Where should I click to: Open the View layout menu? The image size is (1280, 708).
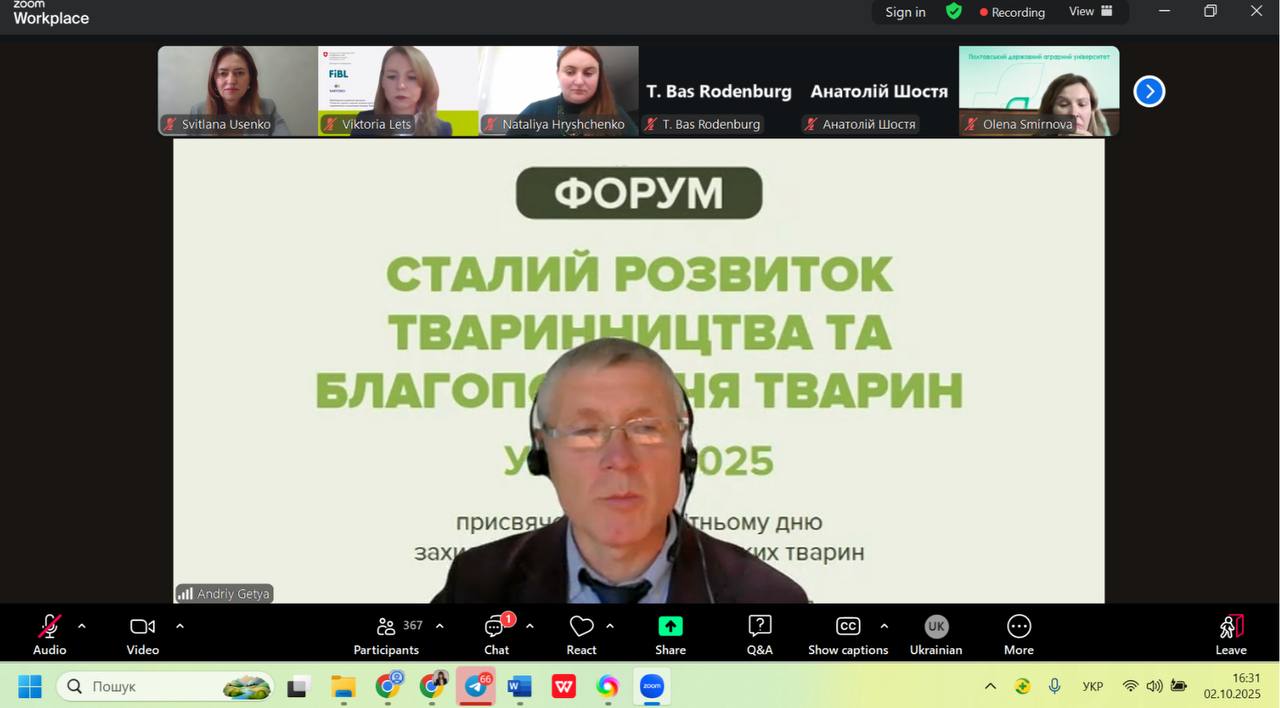click(1091, 11)
